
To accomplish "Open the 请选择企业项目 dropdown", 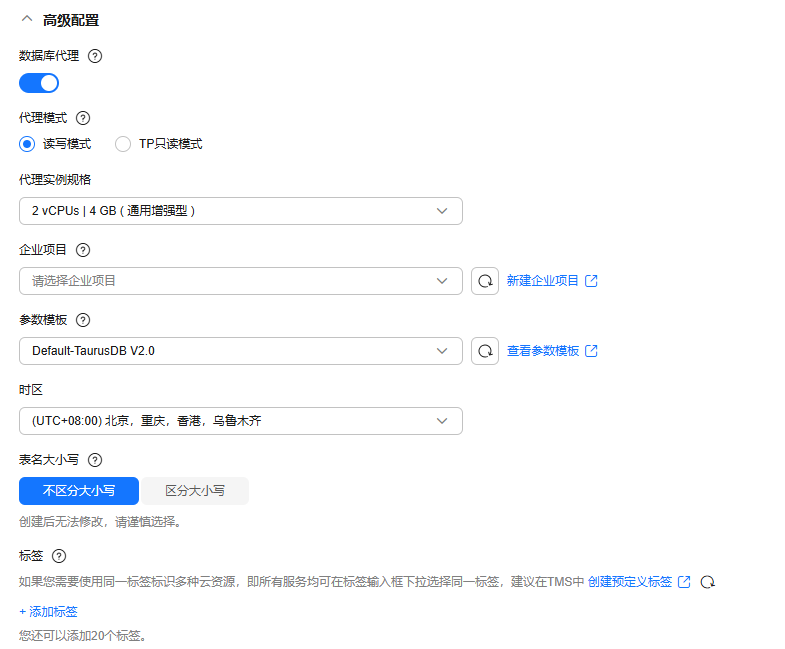I will tap(241, 281).
